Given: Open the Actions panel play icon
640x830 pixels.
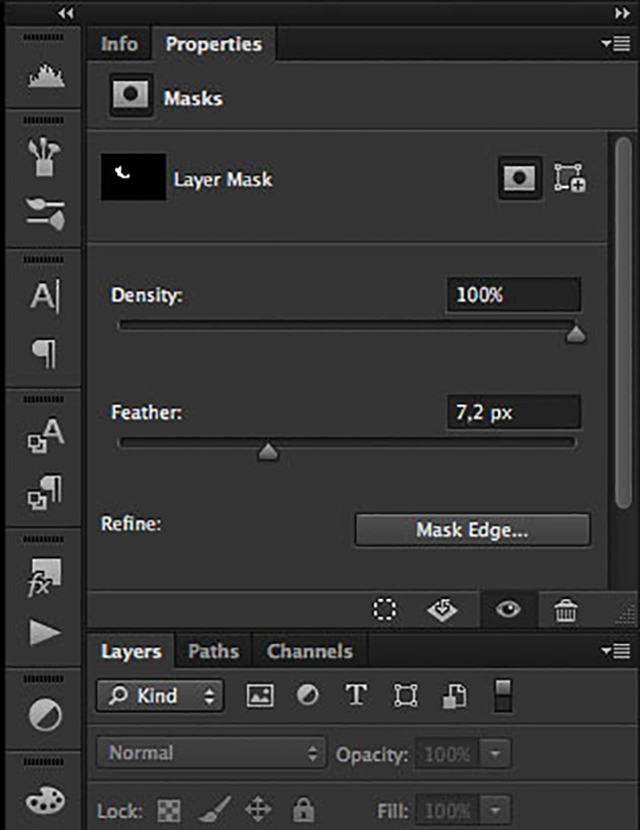Looking at the screenshot, I should (45, 633).
